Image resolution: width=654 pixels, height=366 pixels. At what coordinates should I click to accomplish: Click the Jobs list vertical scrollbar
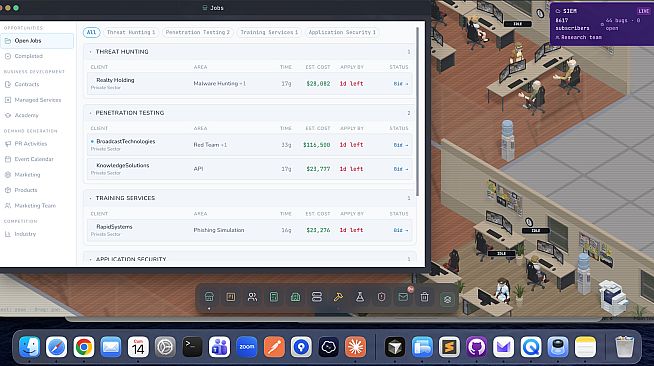(418, 112)
